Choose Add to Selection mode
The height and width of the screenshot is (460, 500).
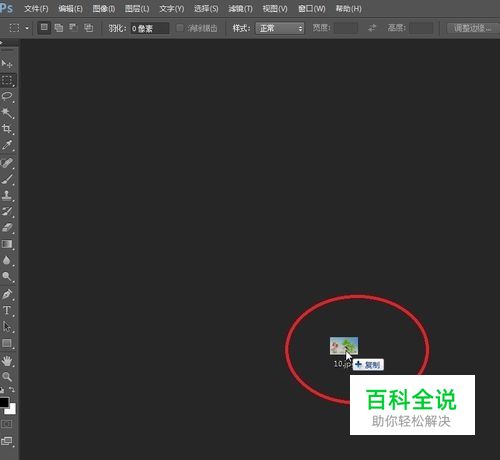59,28
